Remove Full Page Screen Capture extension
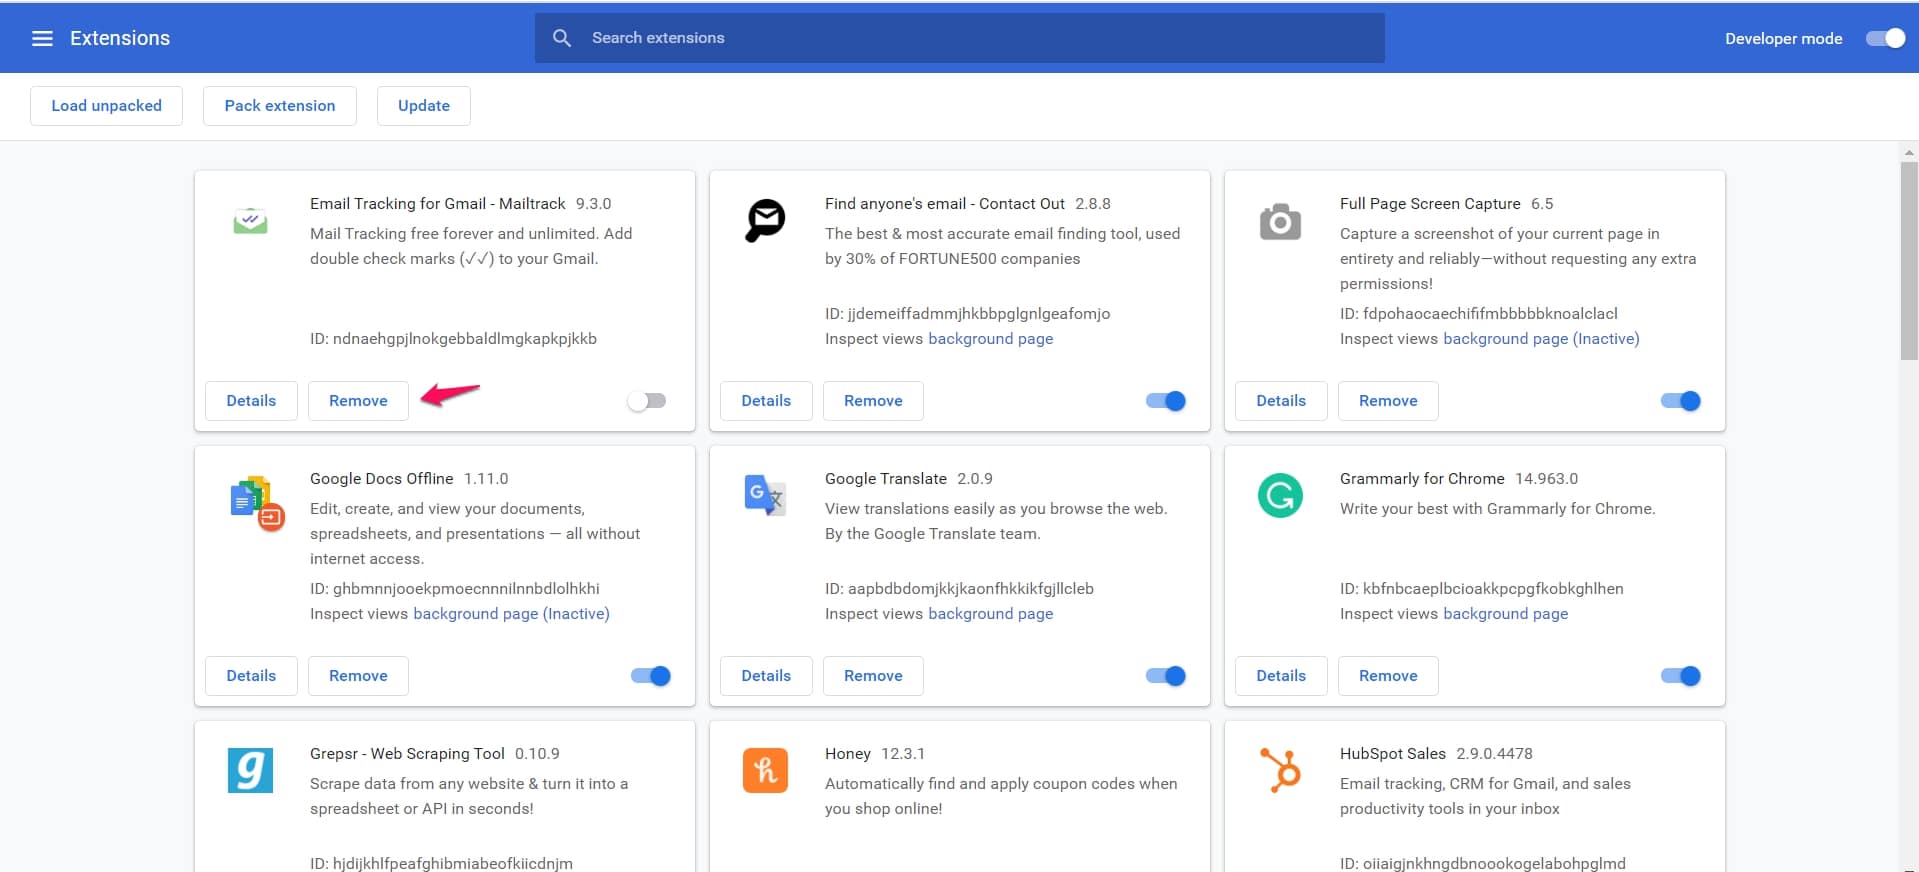 [x=1388, y=401]
